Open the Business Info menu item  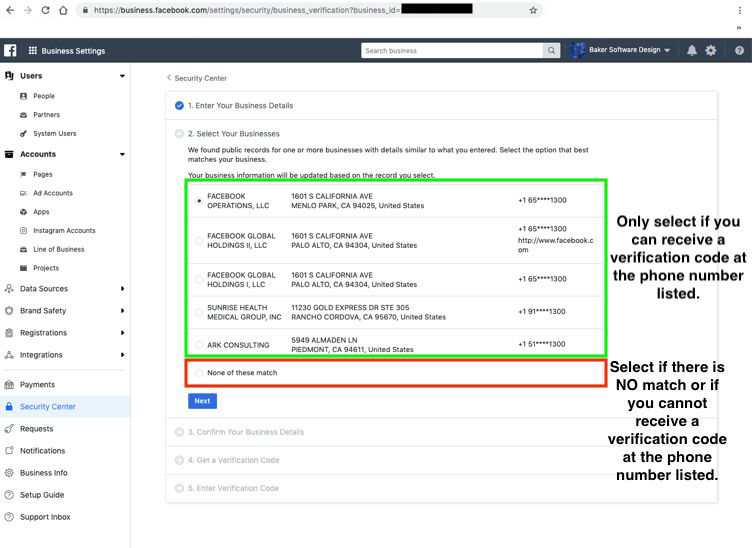click(44, 473)
